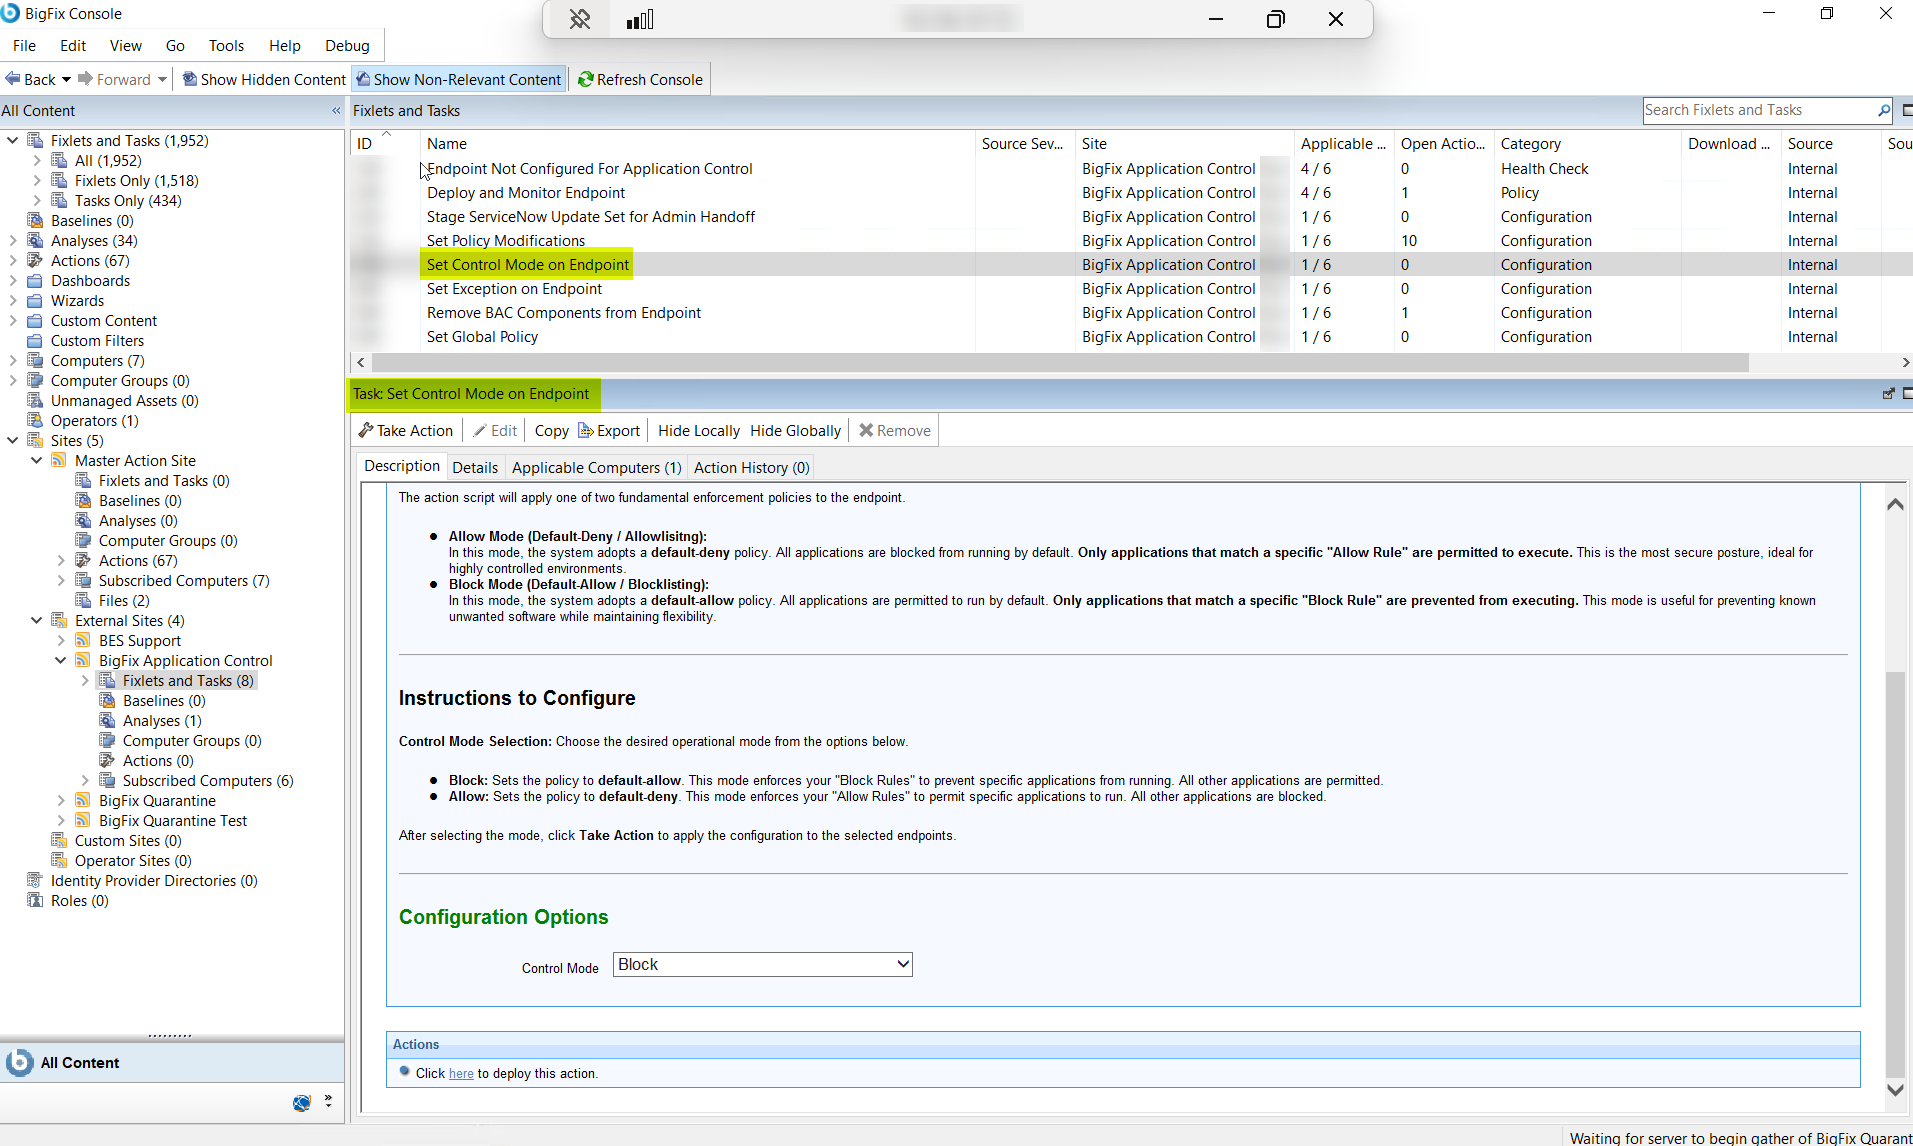Open the Tools menu
Image resolution: width=1913 pixels, height=1146 pixels.
[226, 45]
